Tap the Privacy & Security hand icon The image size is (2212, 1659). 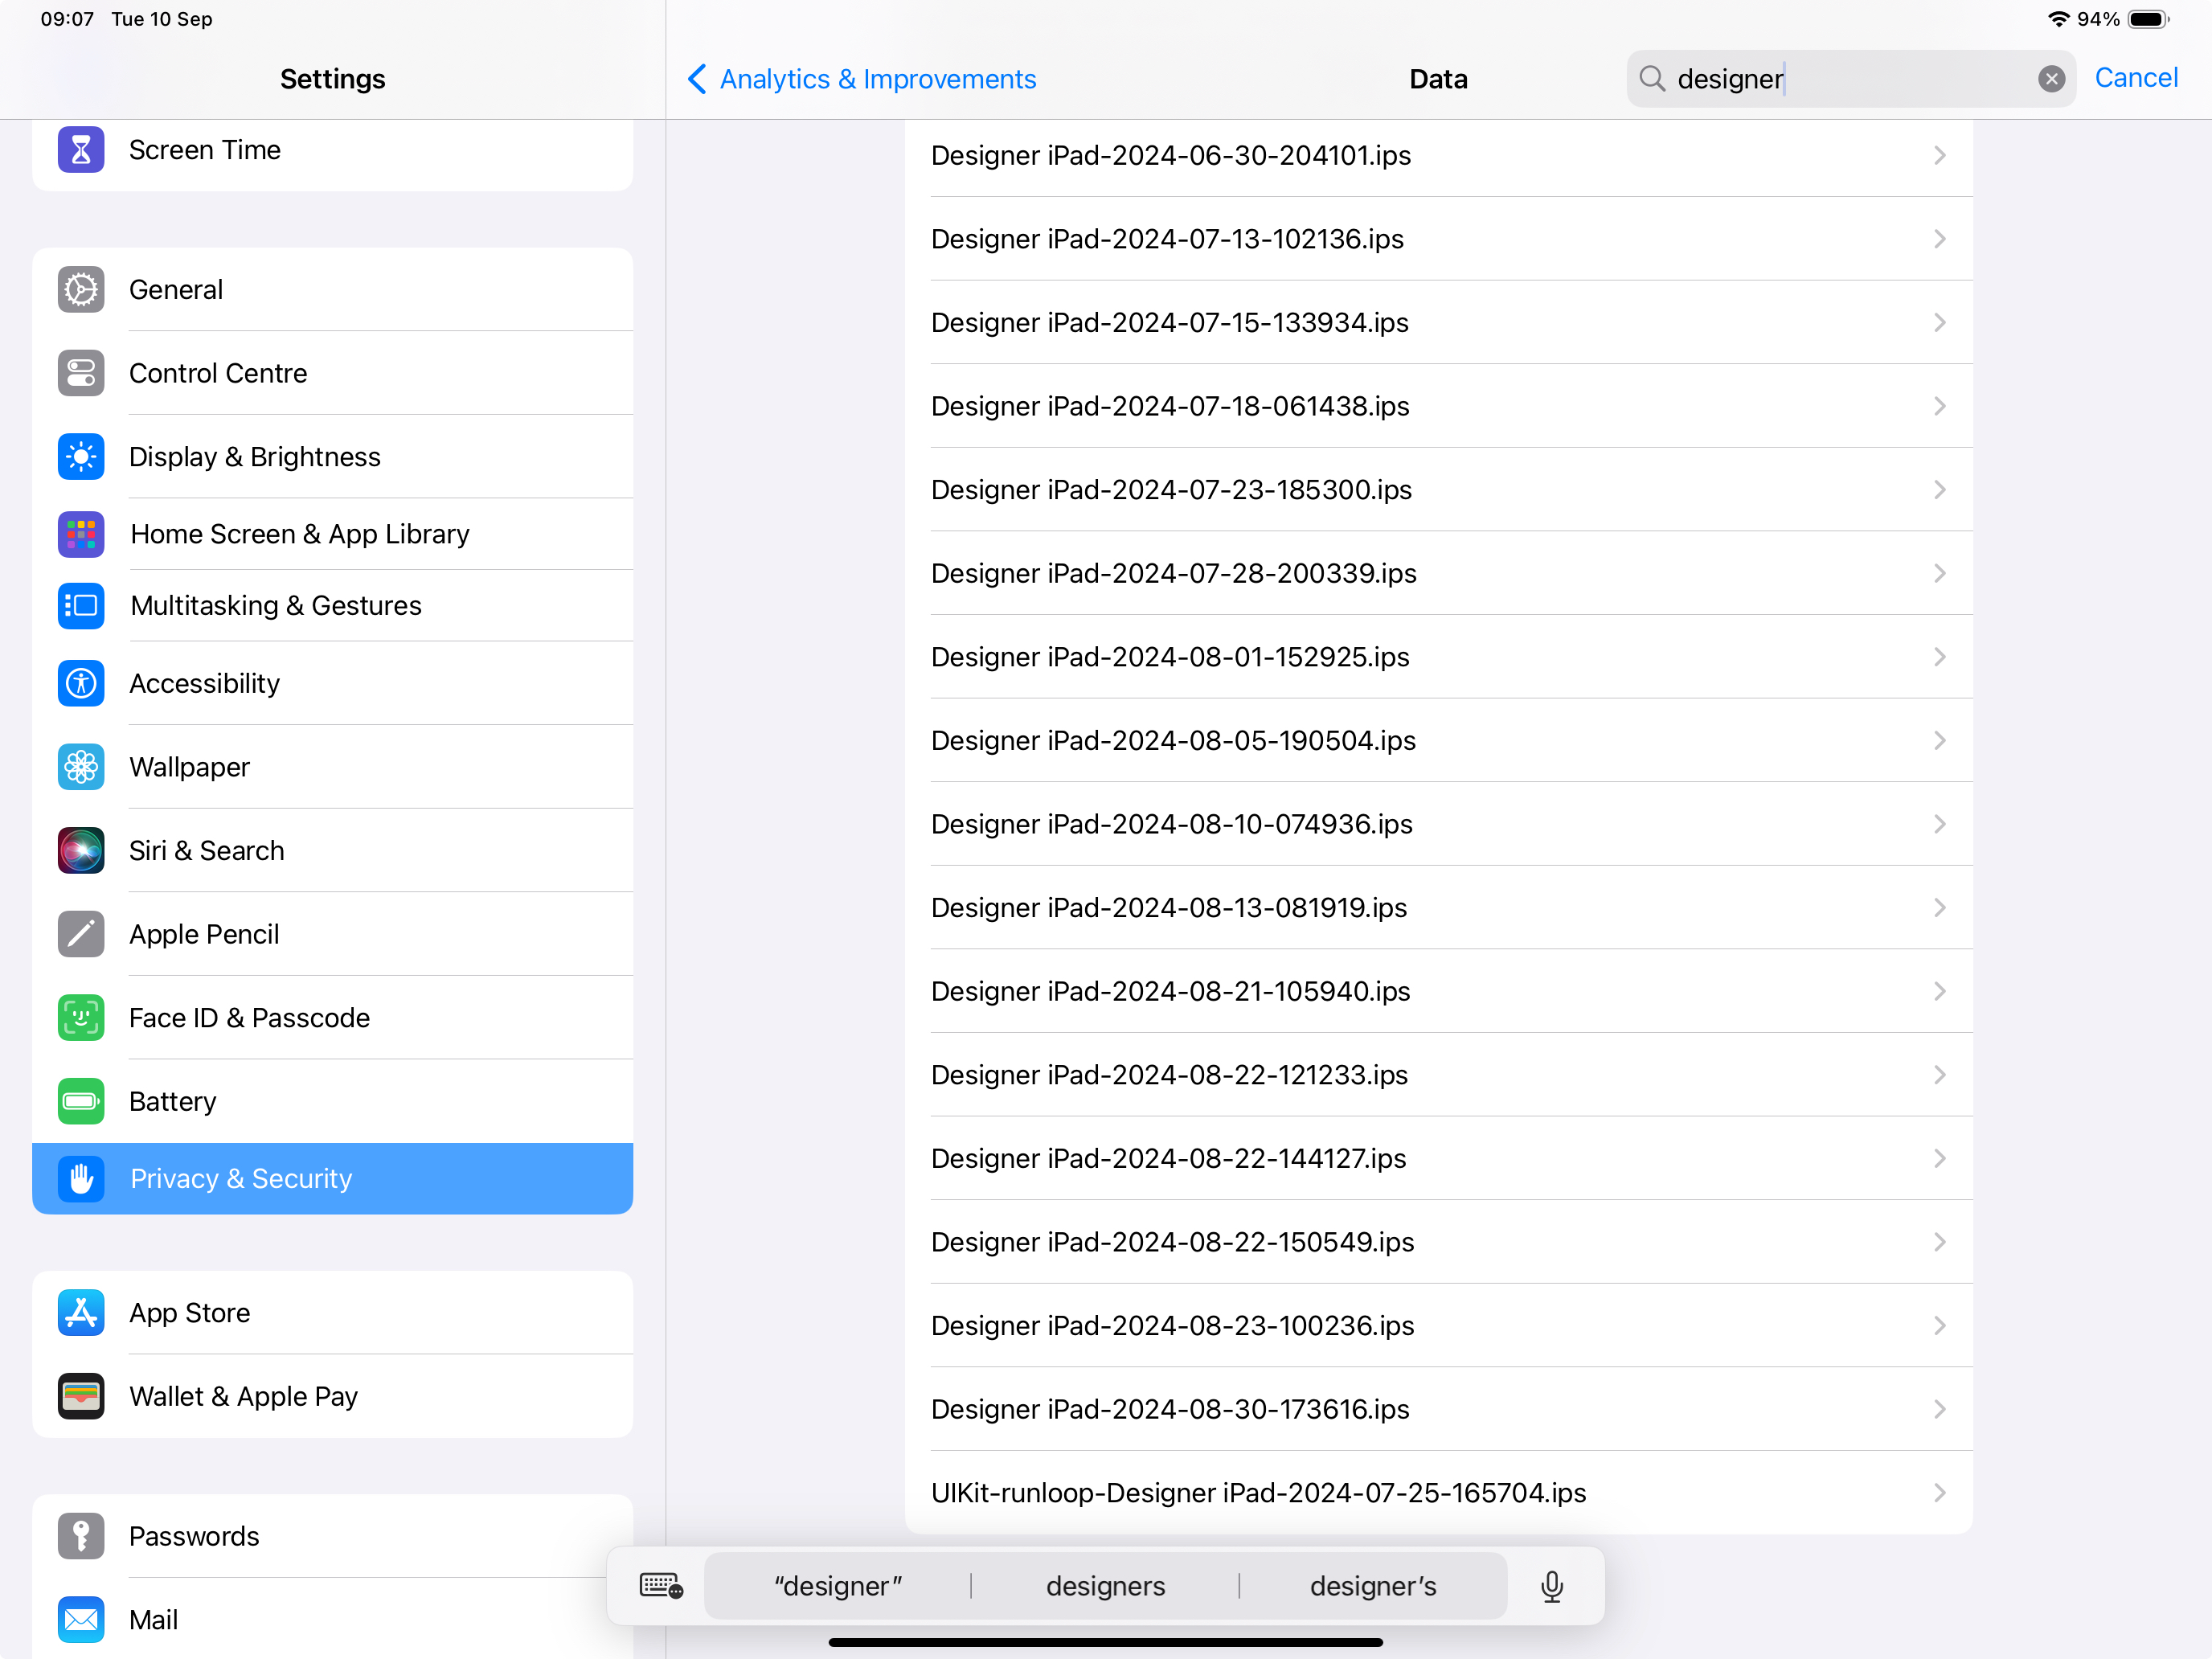tap(81, 1179)
